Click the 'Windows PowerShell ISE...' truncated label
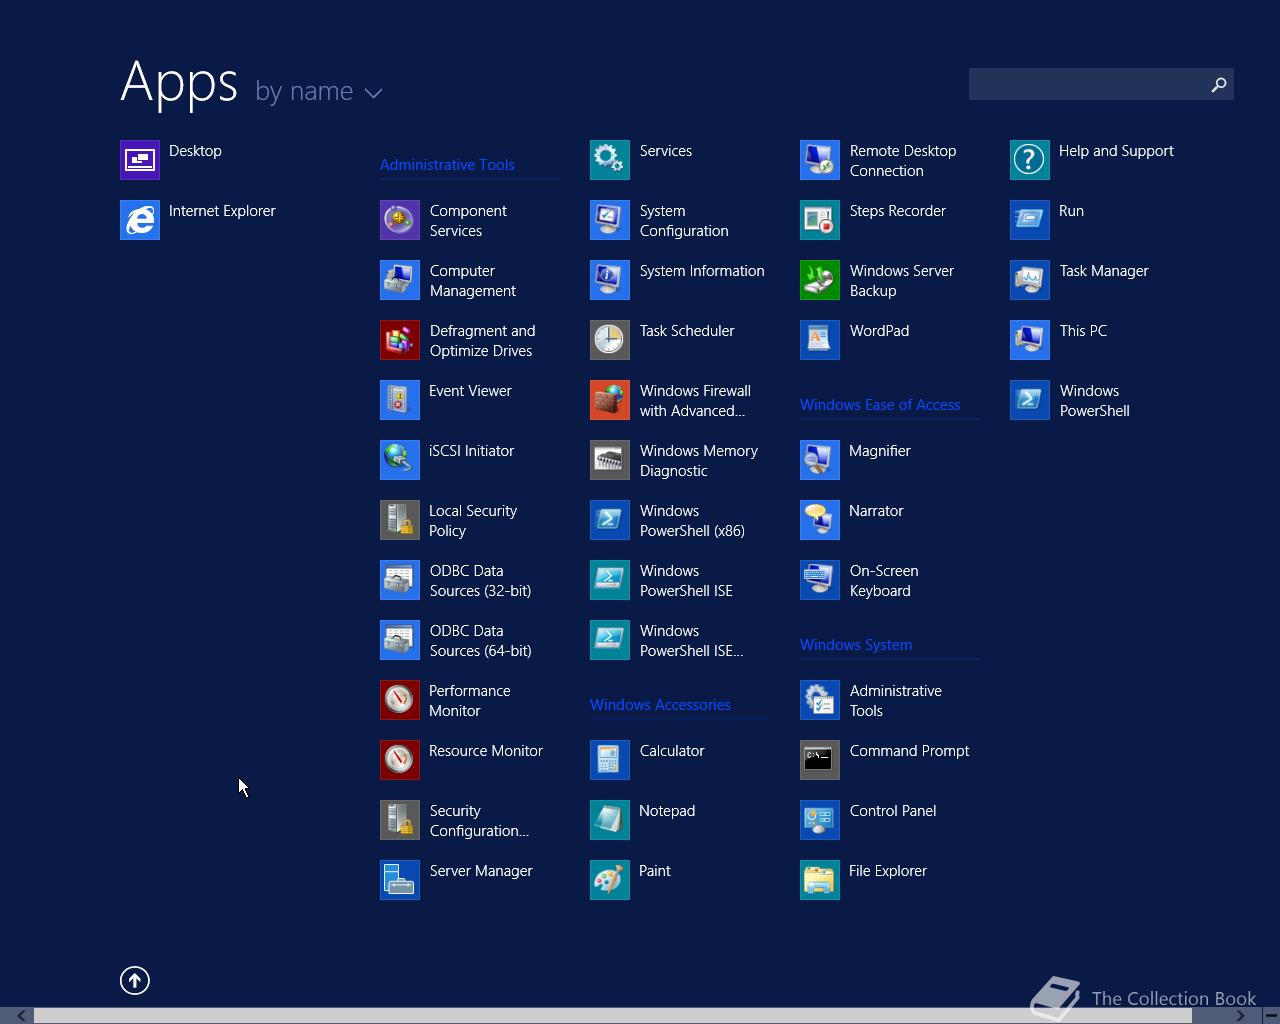1280x1024 pixels. click(691, 641)
